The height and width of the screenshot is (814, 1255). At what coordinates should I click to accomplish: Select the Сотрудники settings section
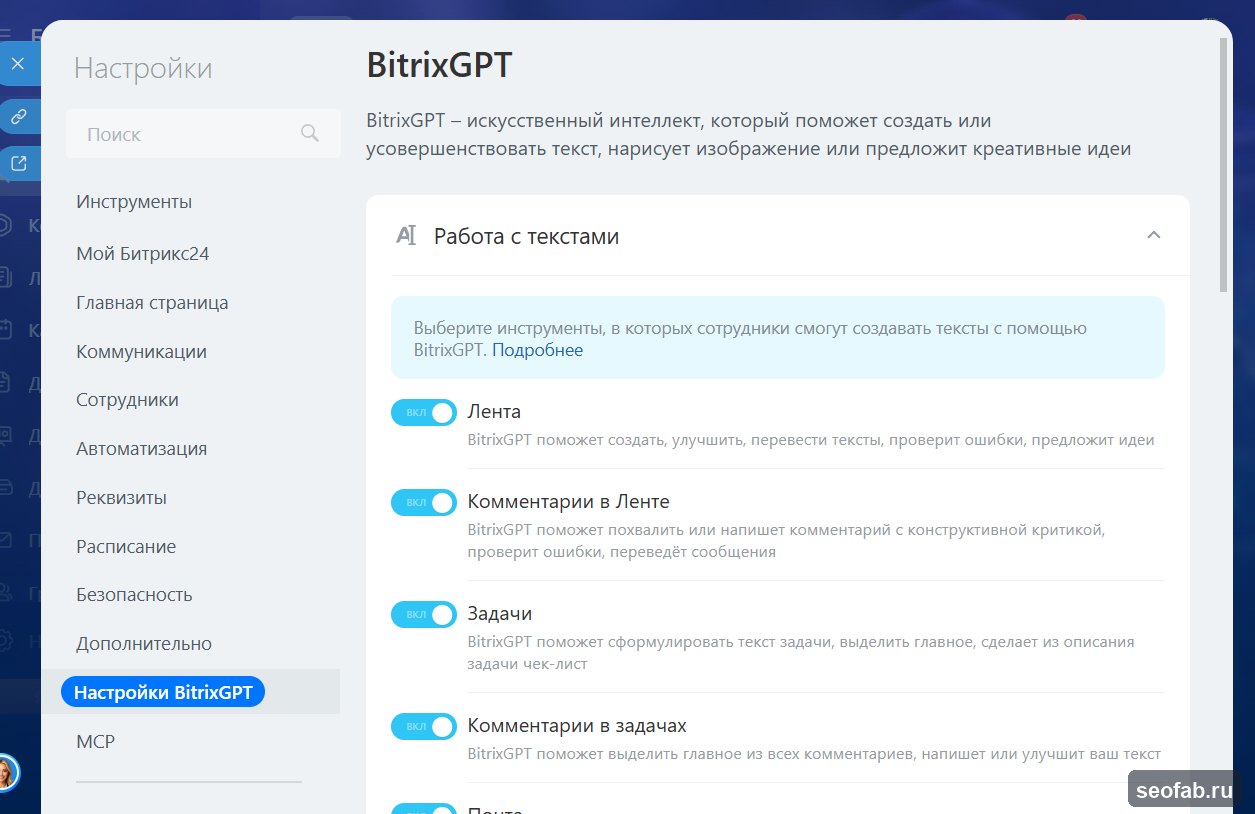127,400
